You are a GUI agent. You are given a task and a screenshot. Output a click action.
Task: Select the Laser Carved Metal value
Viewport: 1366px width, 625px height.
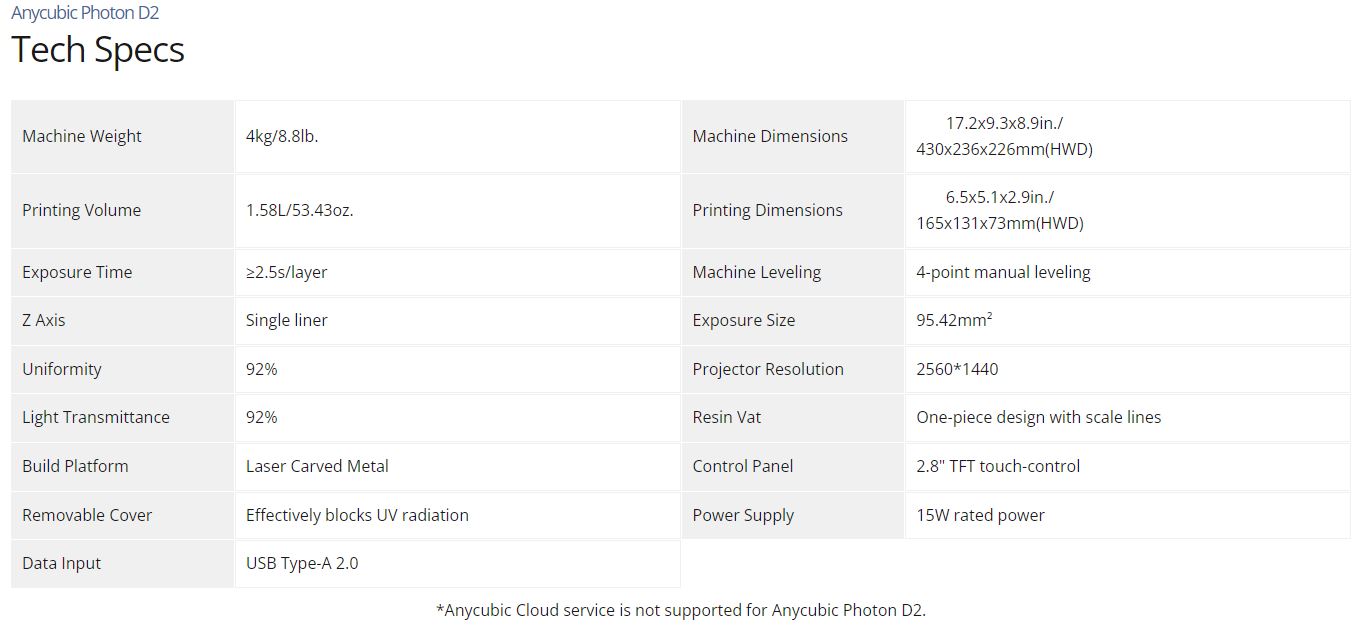[317, 466]
